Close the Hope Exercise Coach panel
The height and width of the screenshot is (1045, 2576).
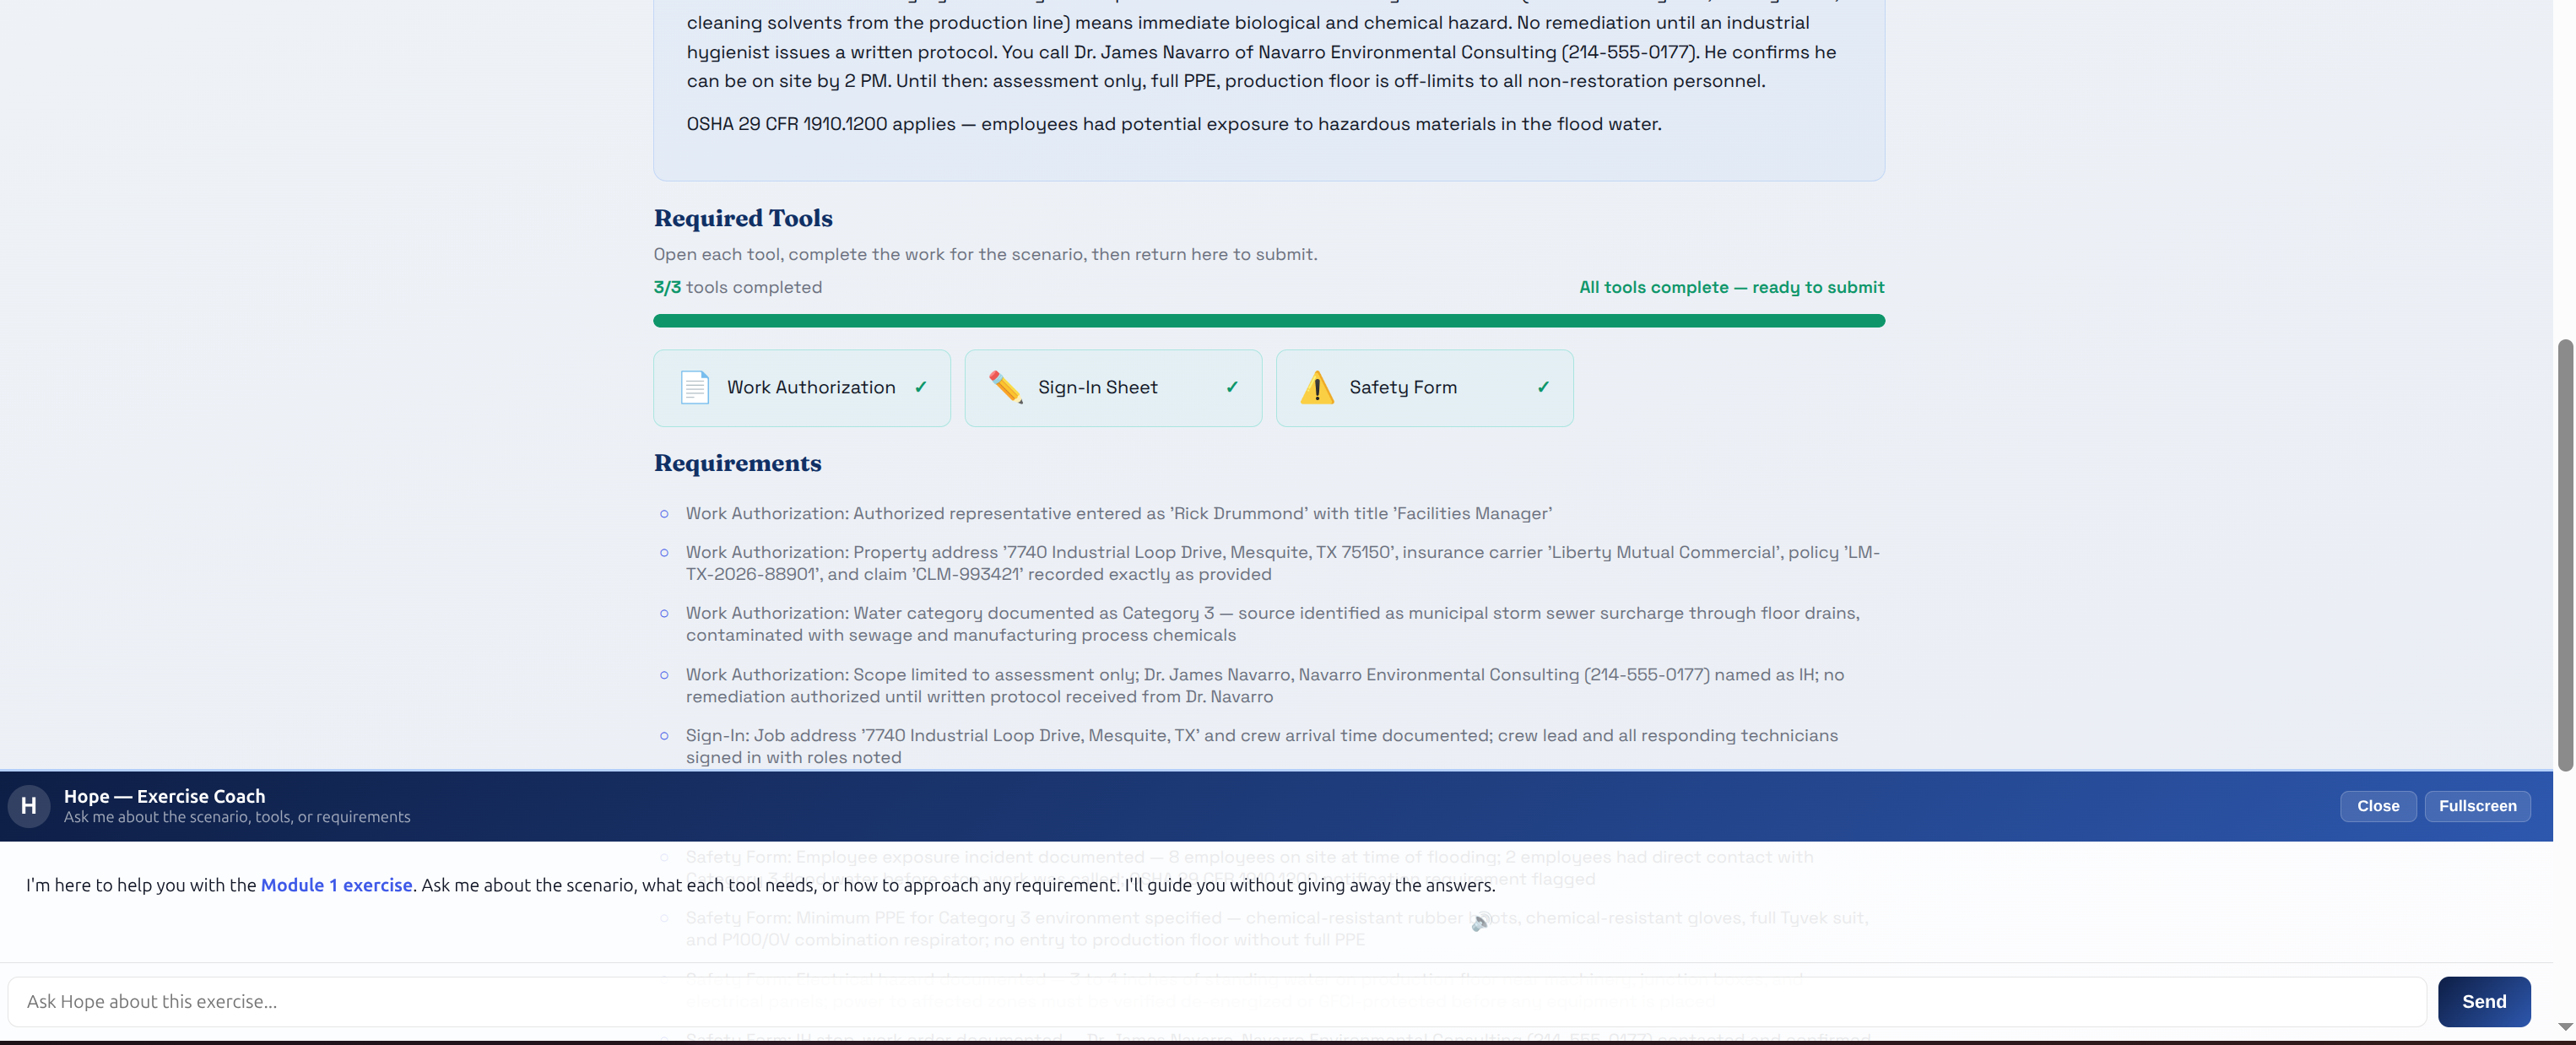pyautogui.click(x=2377, y=806)
